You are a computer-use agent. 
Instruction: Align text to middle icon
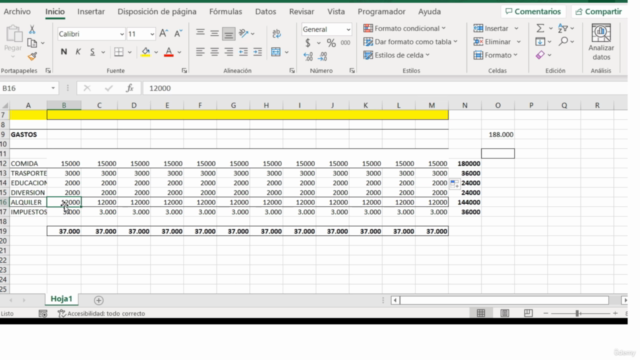pos(214,33)
